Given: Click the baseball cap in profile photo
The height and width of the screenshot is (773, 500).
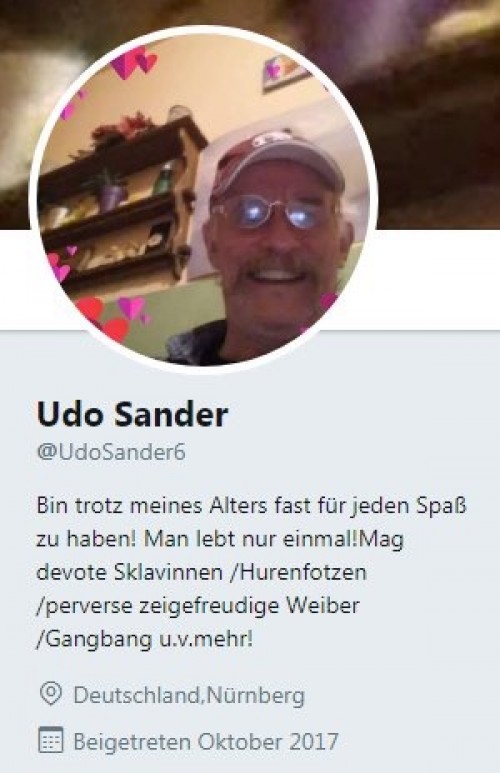Looking at the screenshot, I should click(x=277, y=163).
